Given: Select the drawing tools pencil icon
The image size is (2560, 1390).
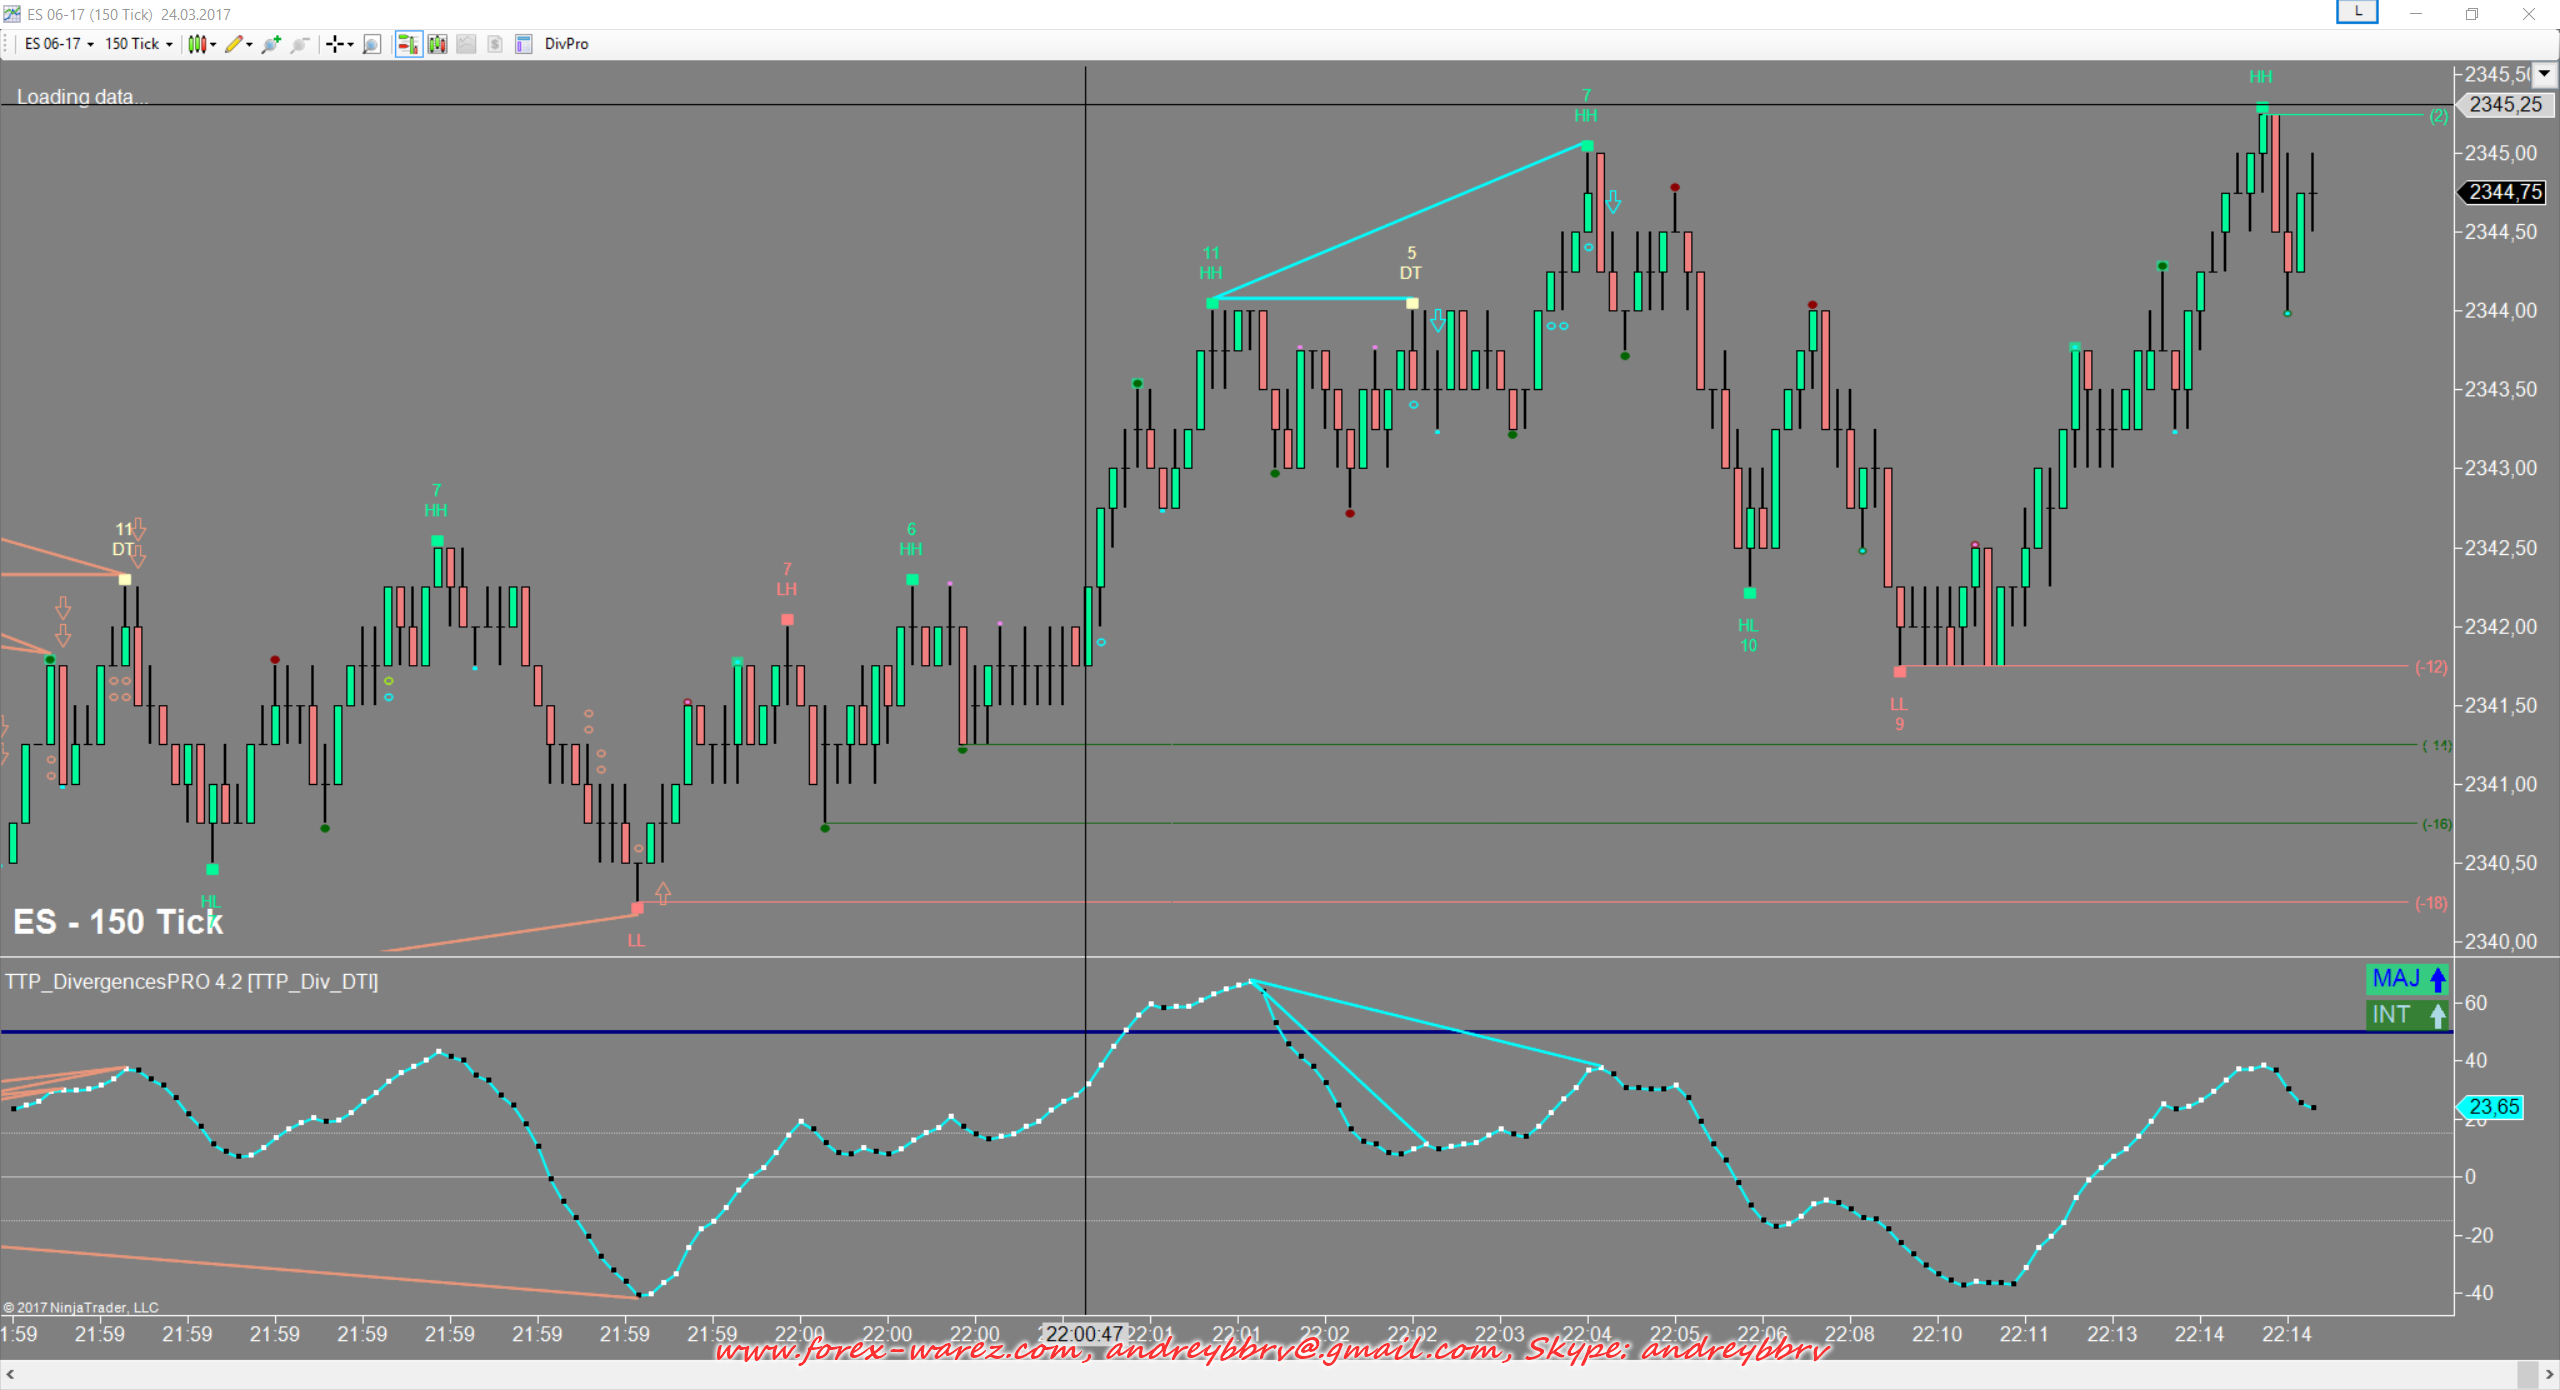Looking at the screenshot, I should (234, 44).
